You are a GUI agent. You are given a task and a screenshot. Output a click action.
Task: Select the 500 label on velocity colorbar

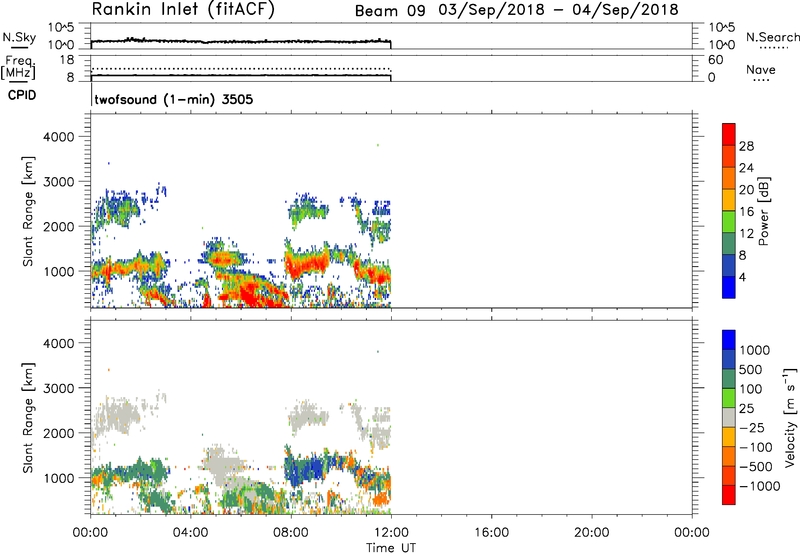click(x=751, y=370)
